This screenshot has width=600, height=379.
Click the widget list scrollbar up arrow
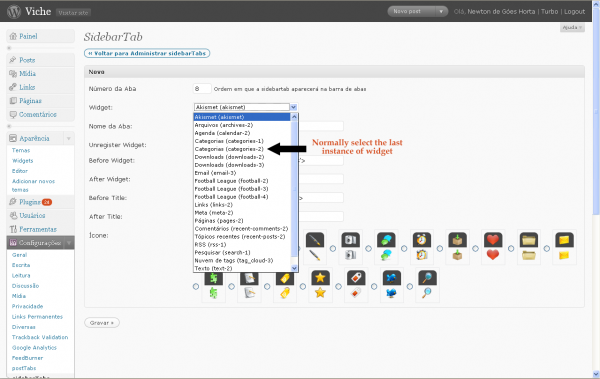coord(294,117)
